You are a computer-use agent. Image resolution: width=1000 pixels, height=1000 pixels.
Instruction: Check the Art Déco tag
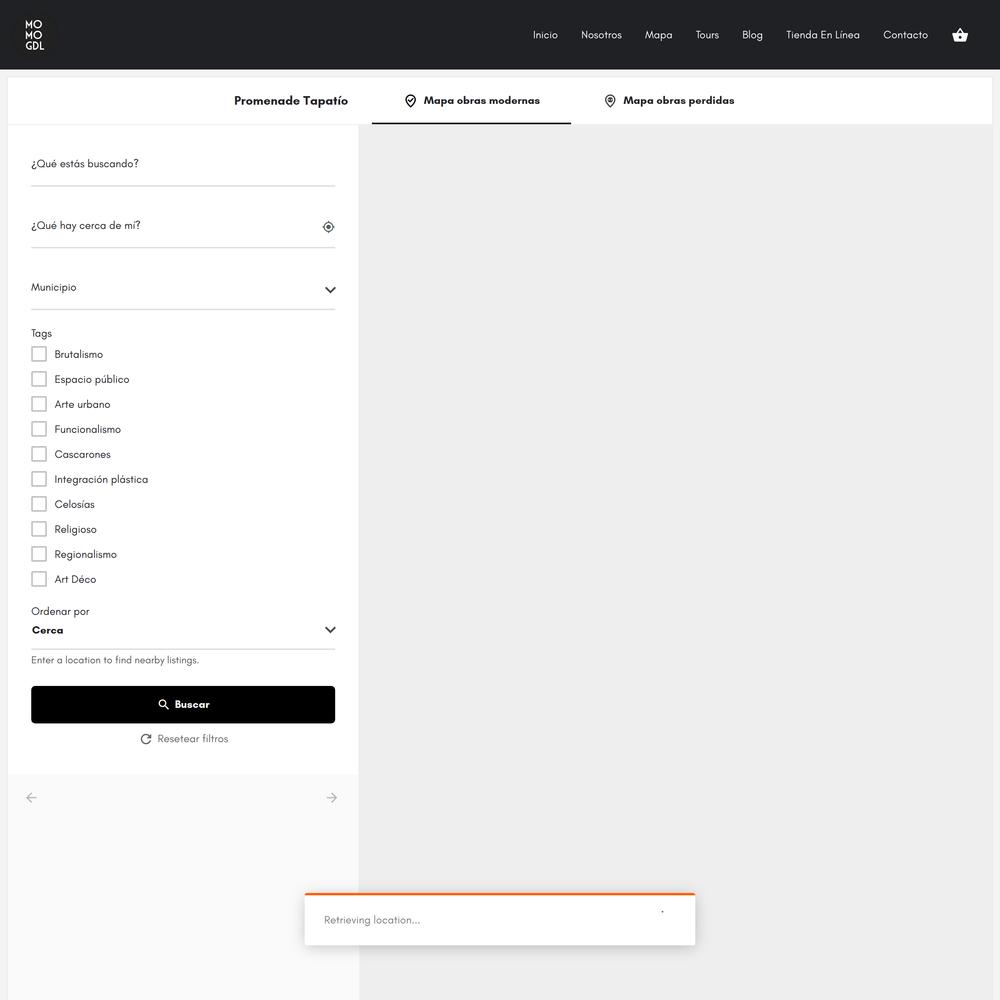pyautogui.click(x=39, y=579)
